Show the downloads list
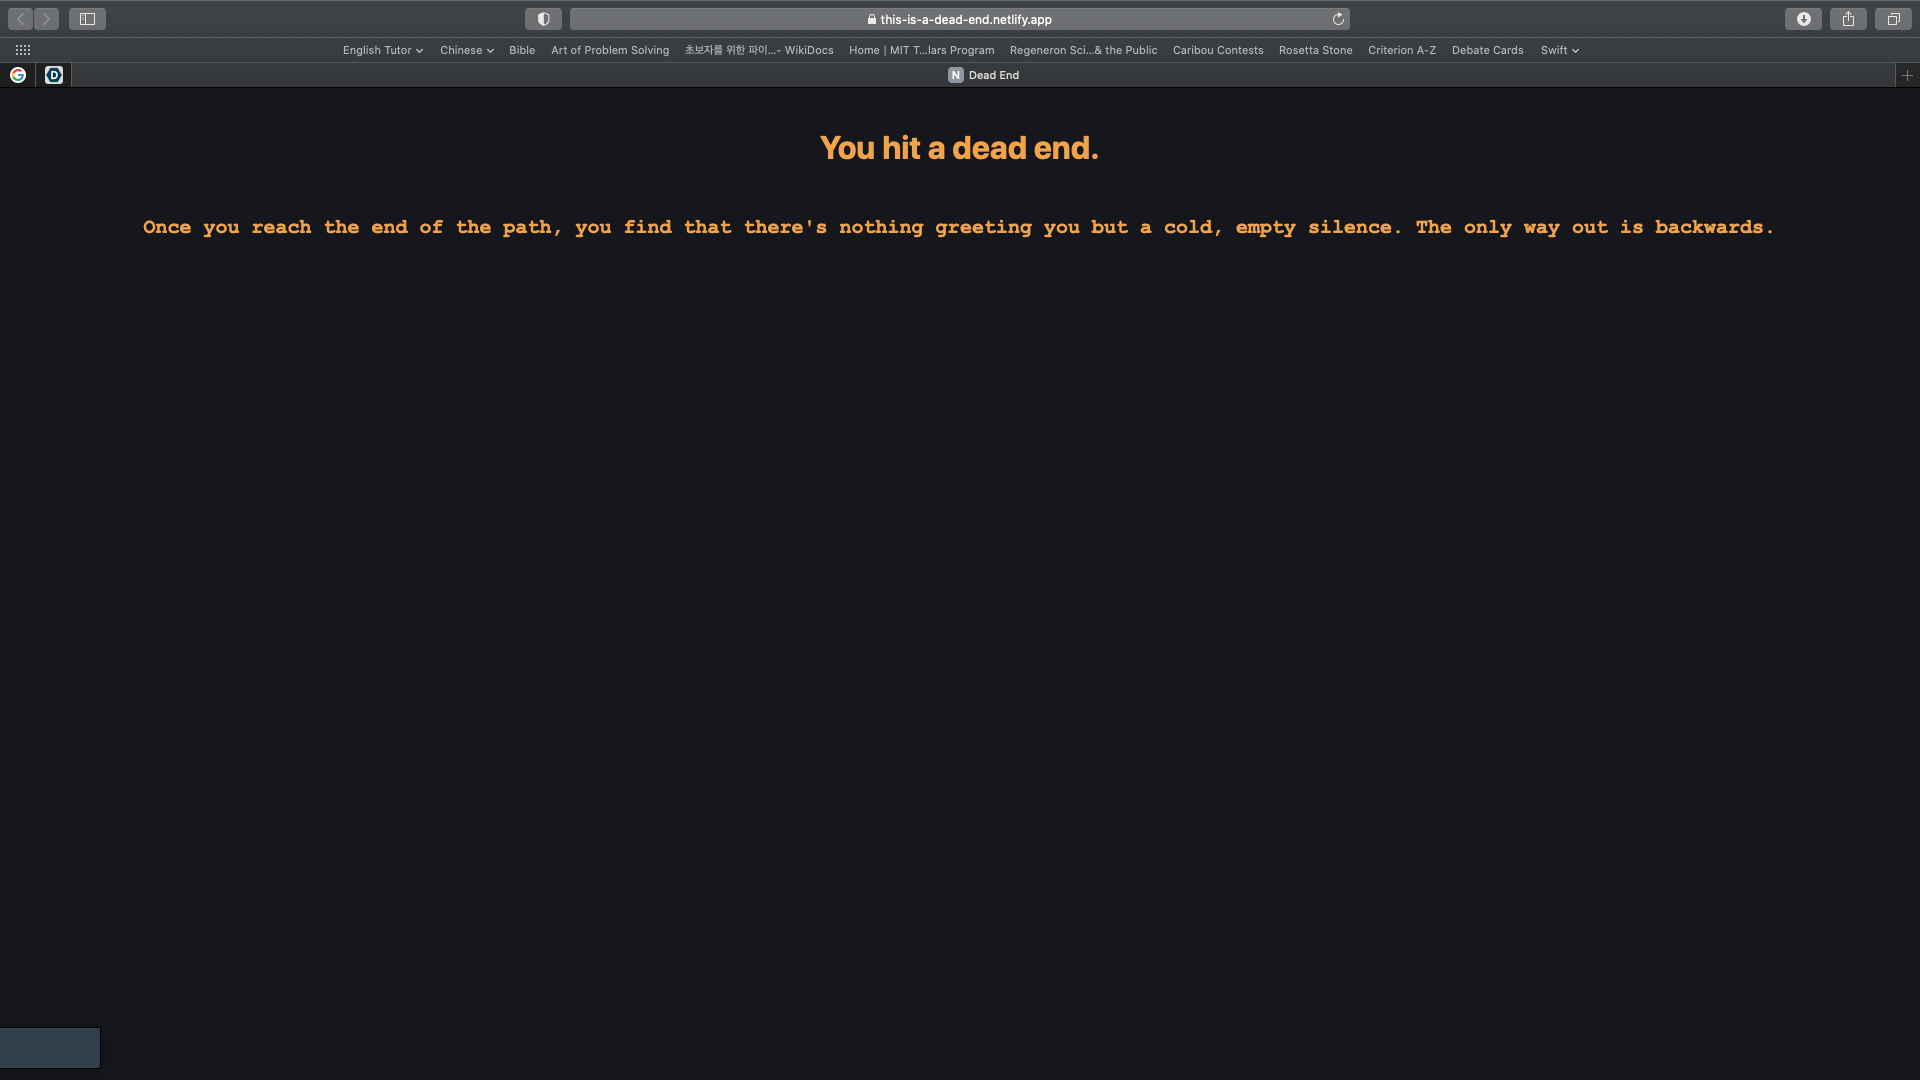Viewport: 1920px width, 1080px height. click(x=1803, y=19)
